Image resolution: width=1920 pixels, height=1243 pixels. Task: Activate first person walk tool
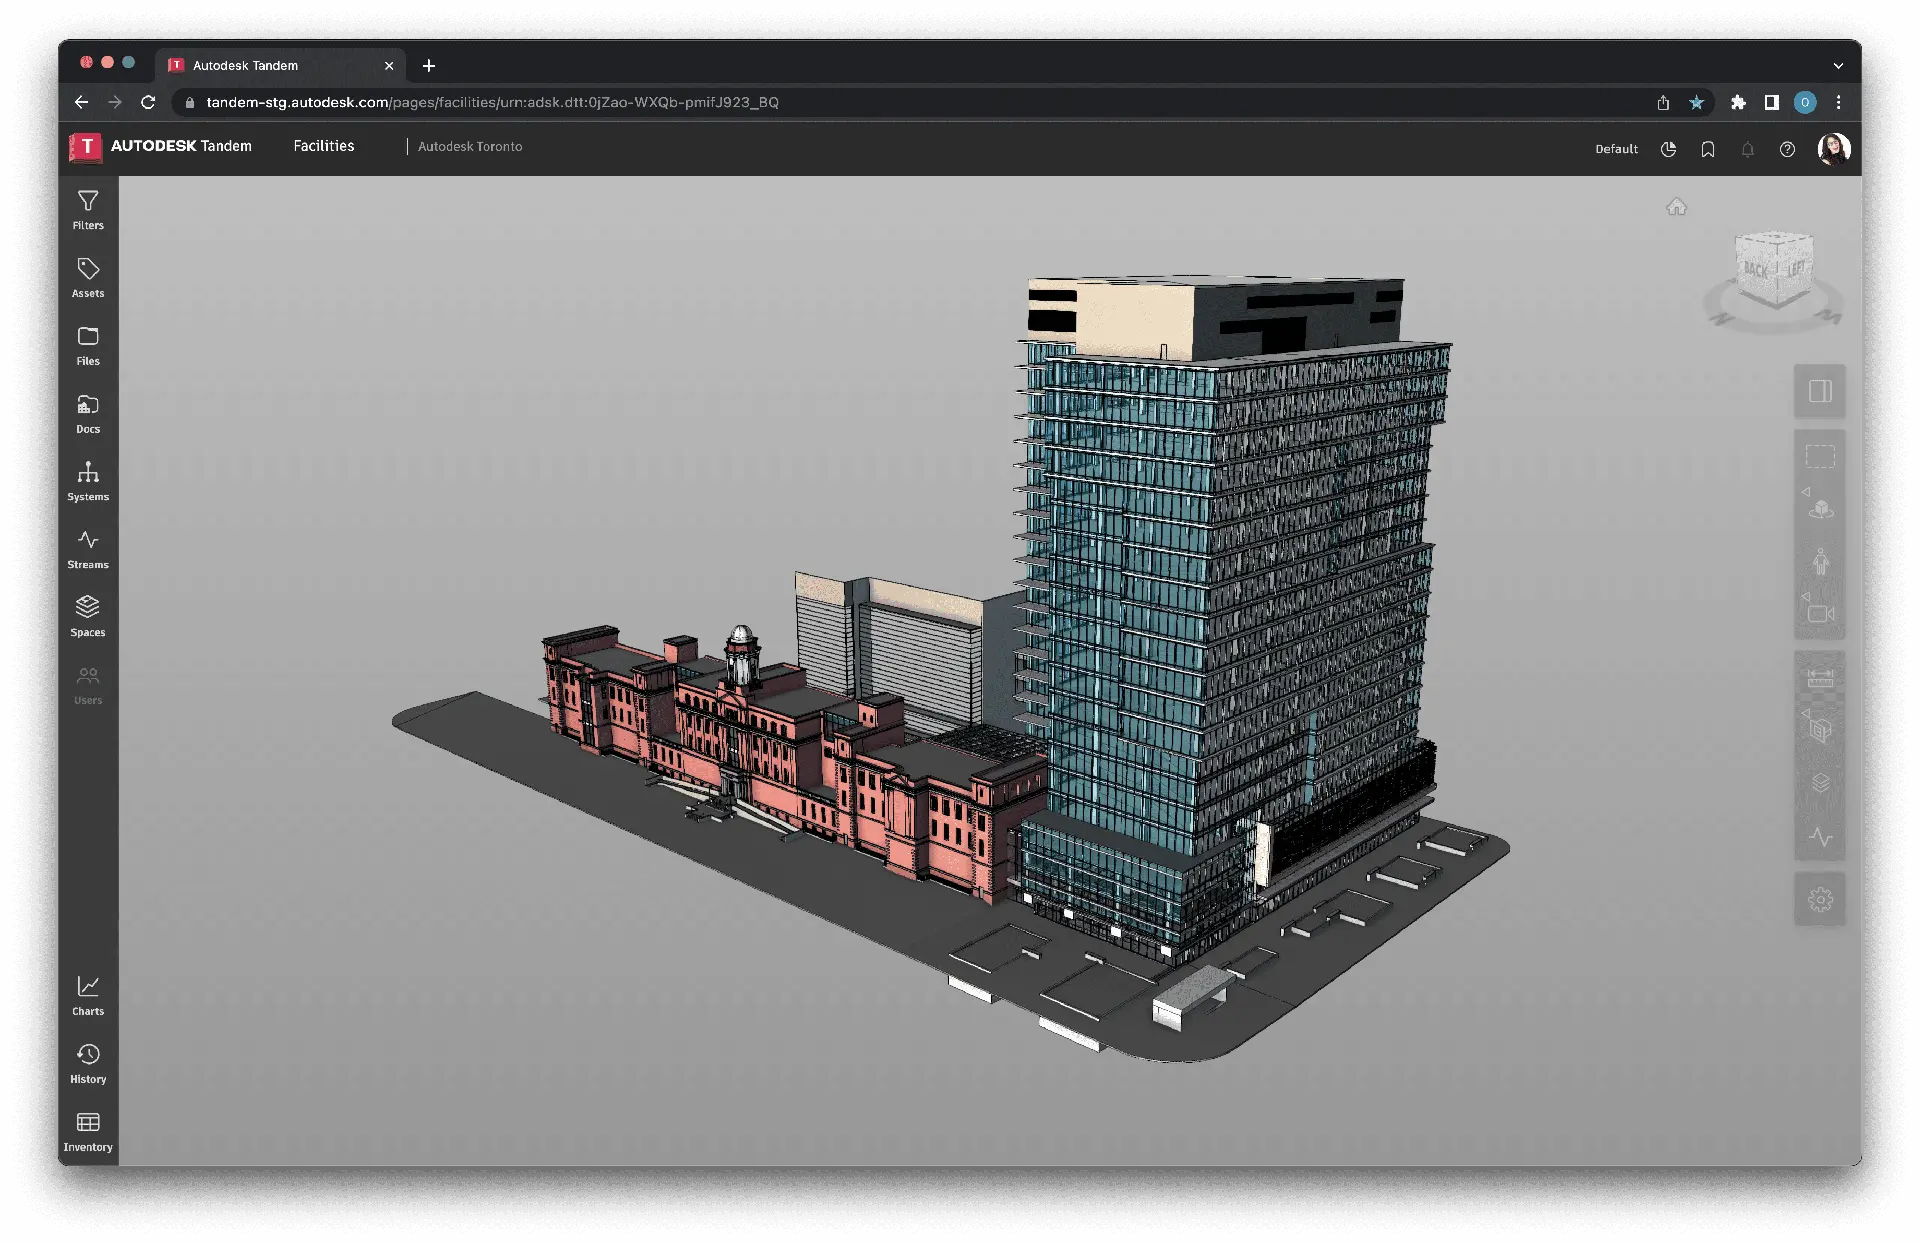coord(1821,561)
